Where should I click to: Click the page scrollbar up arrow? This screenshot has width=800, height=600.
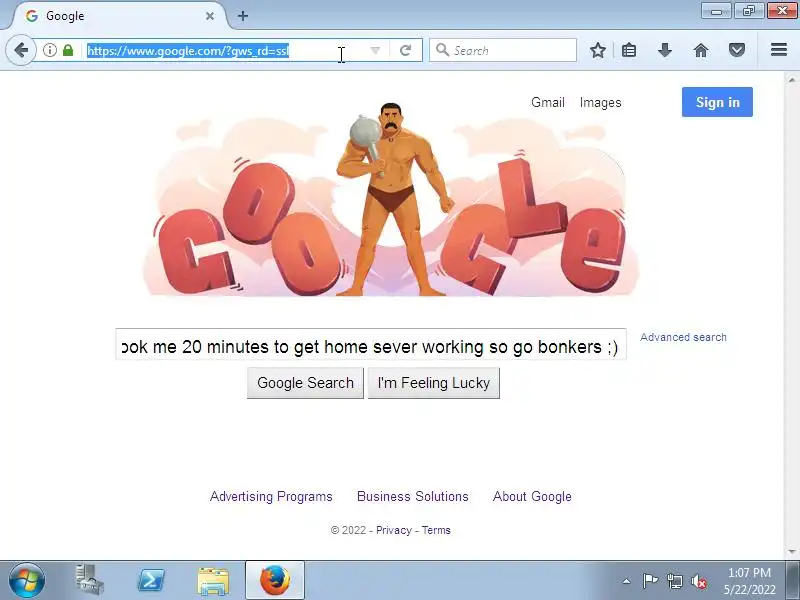point(791,80)
